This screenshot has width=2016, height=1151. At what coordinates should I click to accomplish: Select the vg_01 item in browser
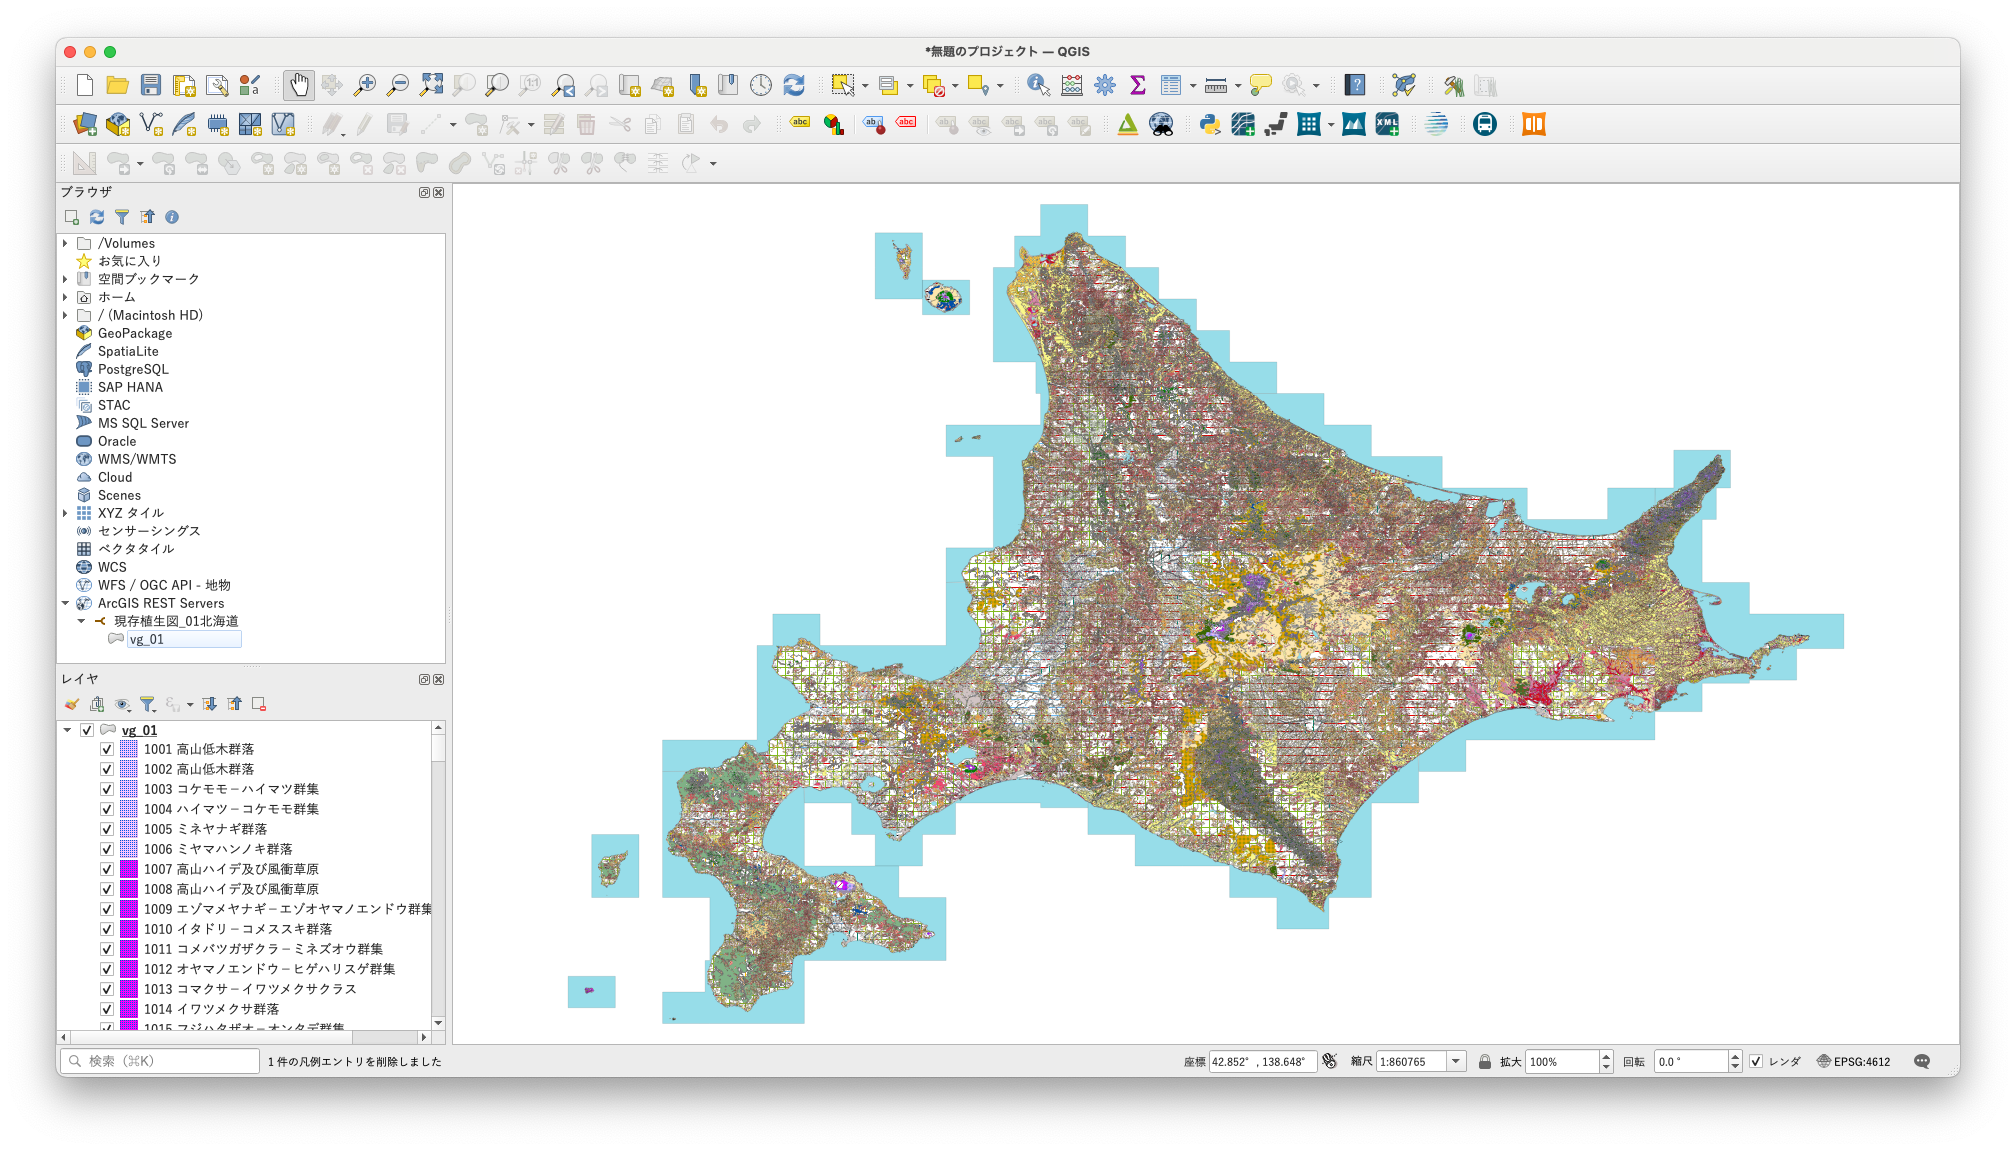pyautogui.click(x=147, y=639)
